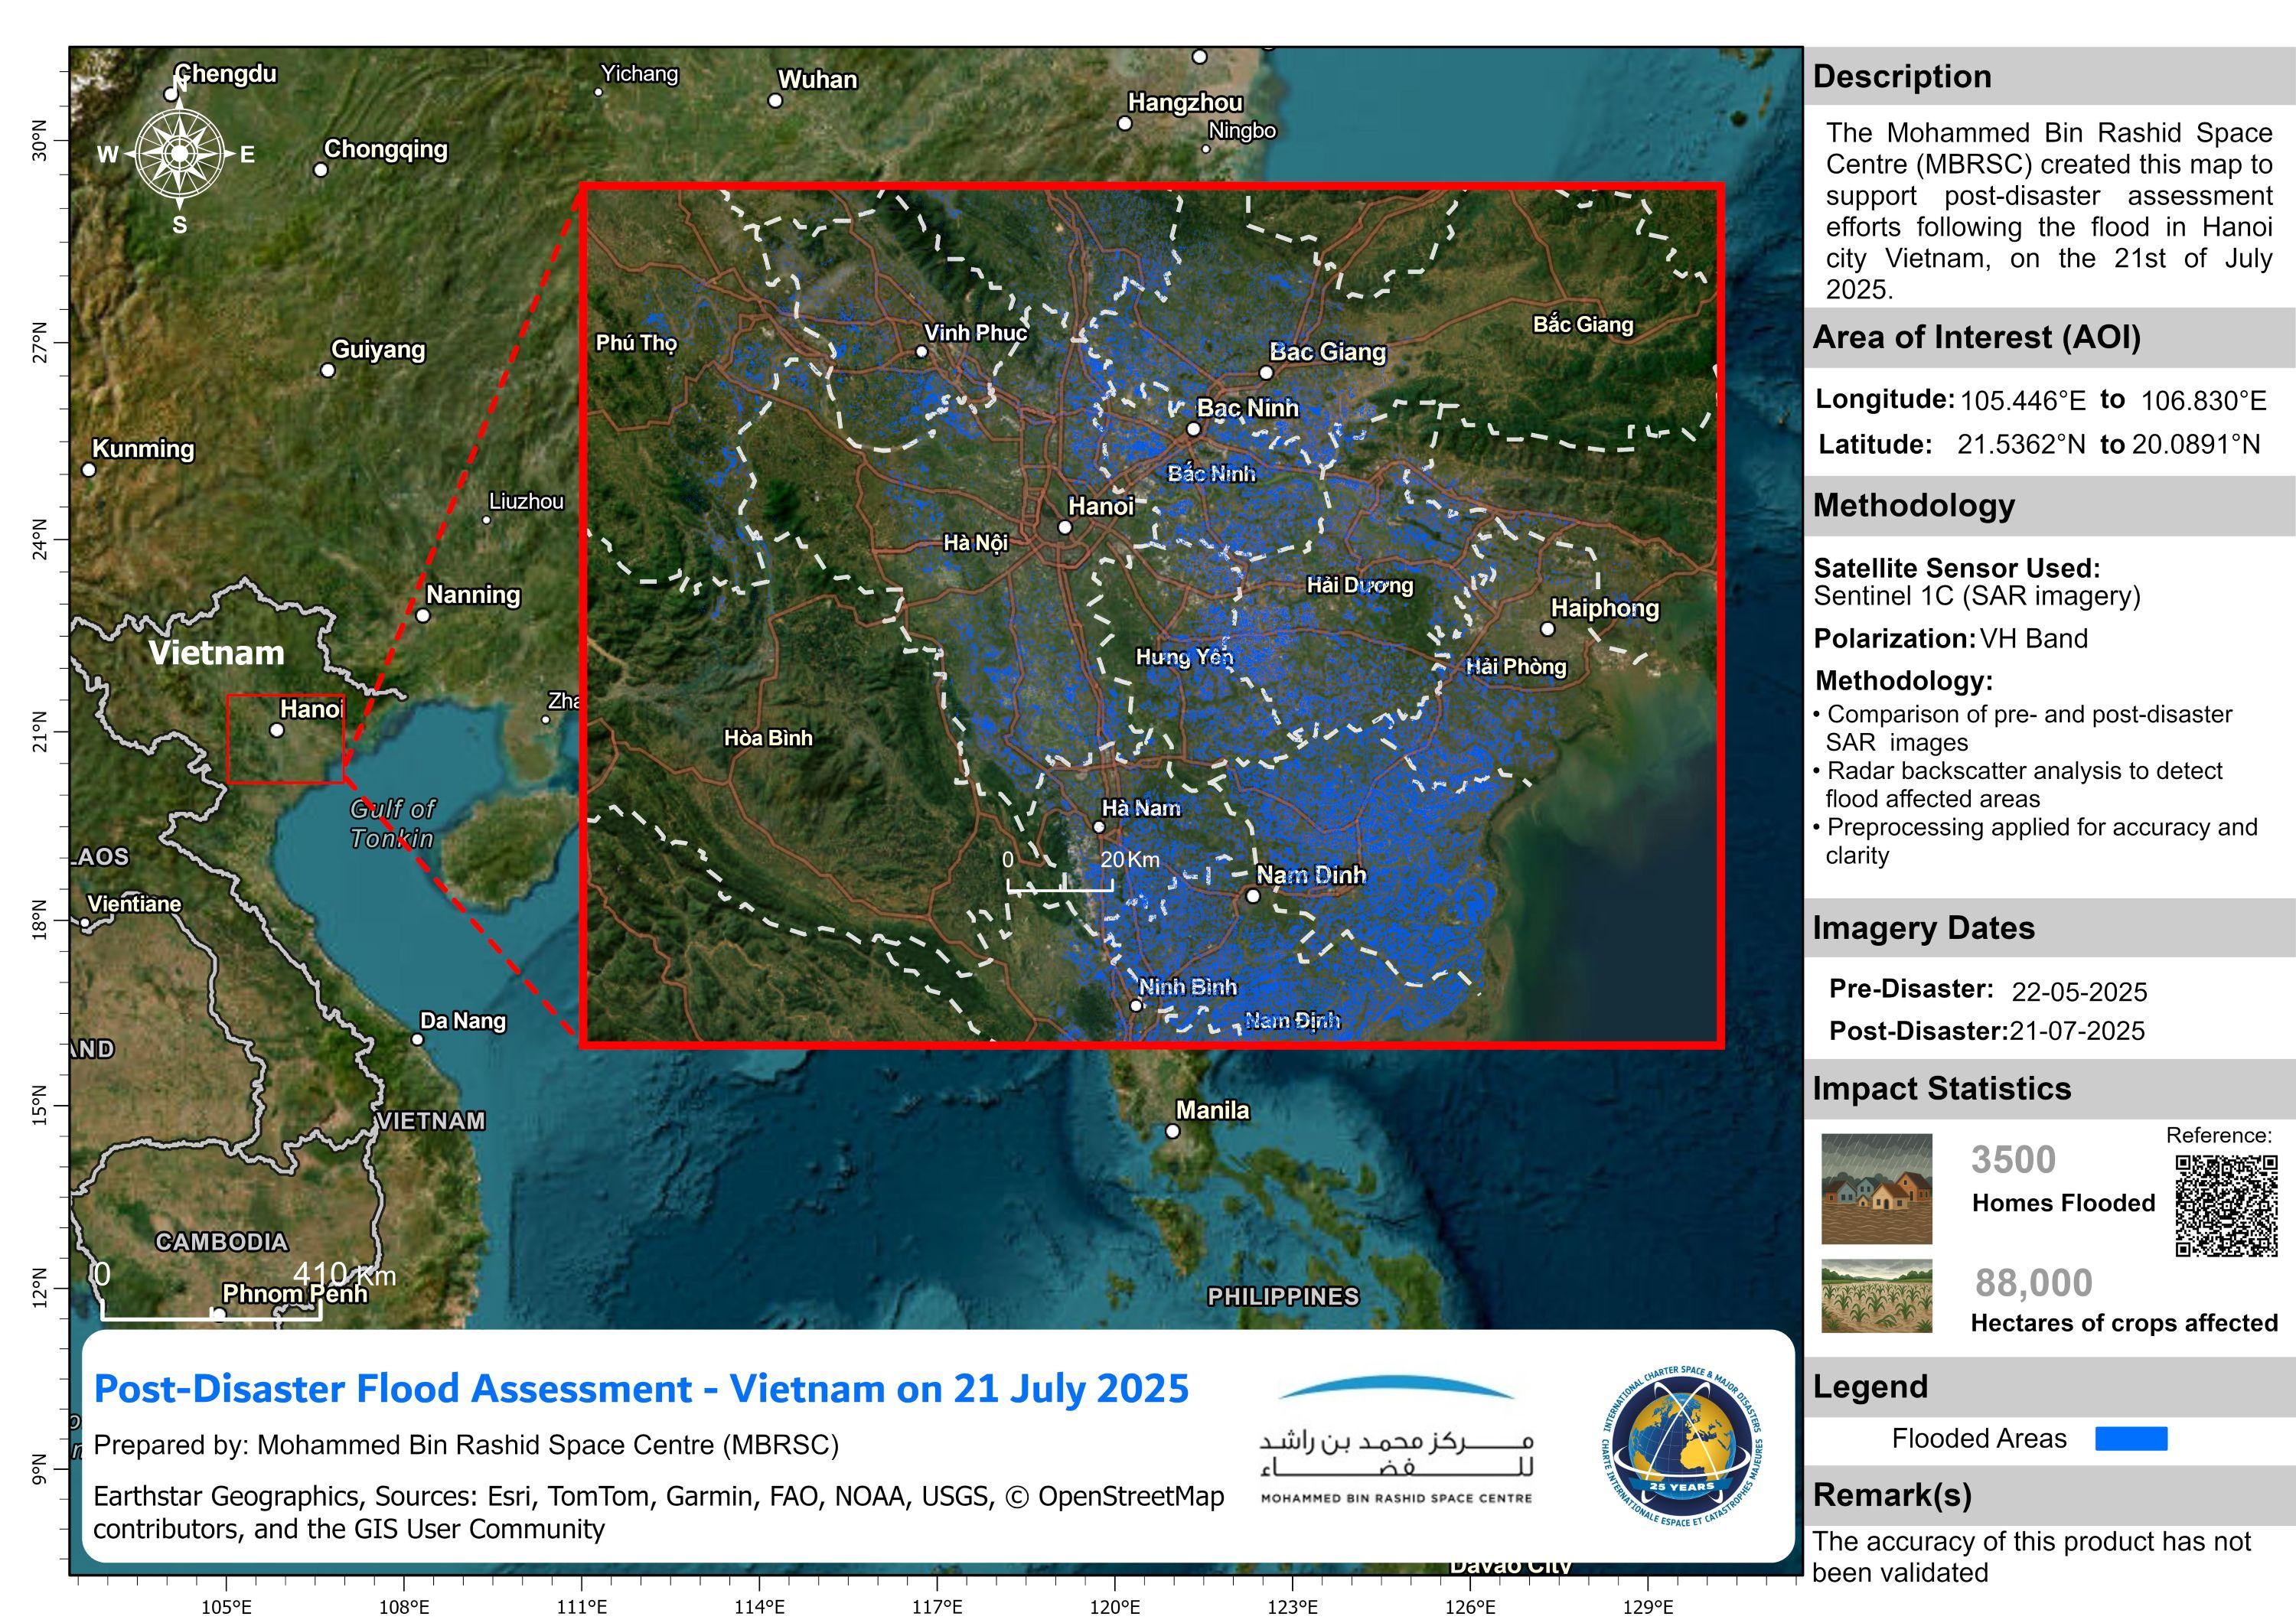The image size is (2296, 1623).
Task: Click the compass rose icon
Action: (179, 153)
